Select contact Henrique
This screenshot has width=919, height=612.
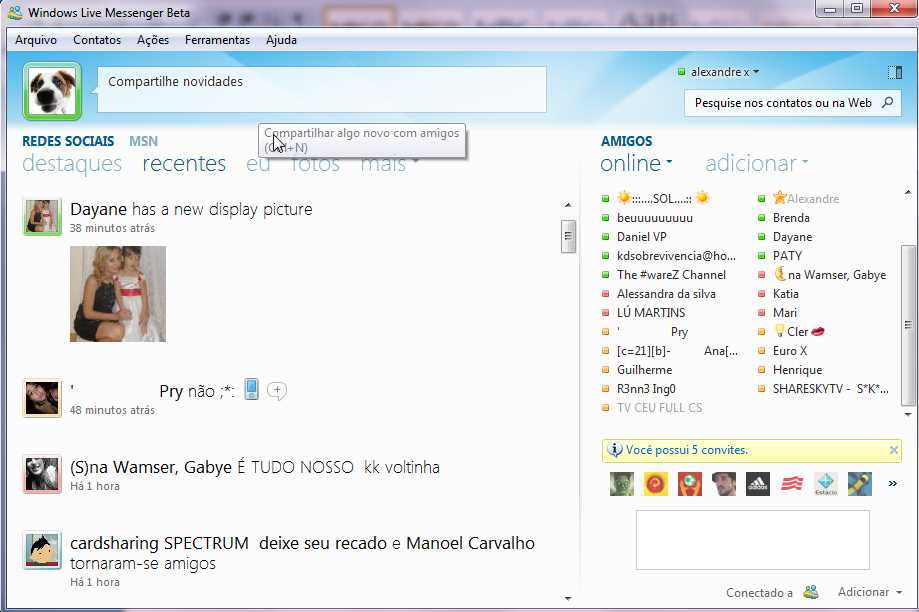tap(797, 370)
